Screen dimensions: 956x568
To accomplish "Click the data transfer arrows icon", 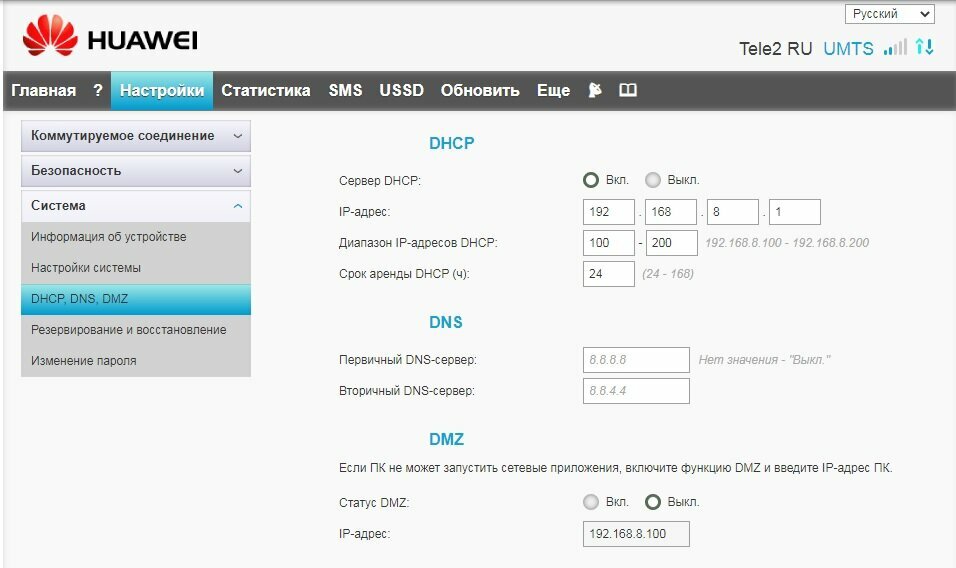I will (924, 47).
